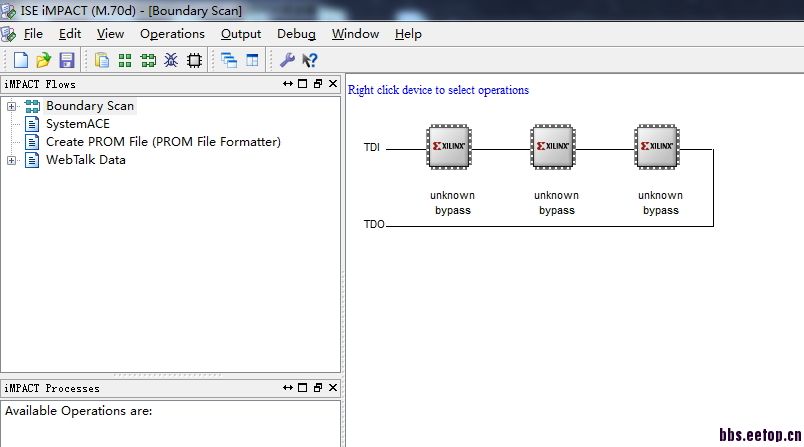Open the Output menu
The width and height of the screenshot is (804, 447).
241,34
